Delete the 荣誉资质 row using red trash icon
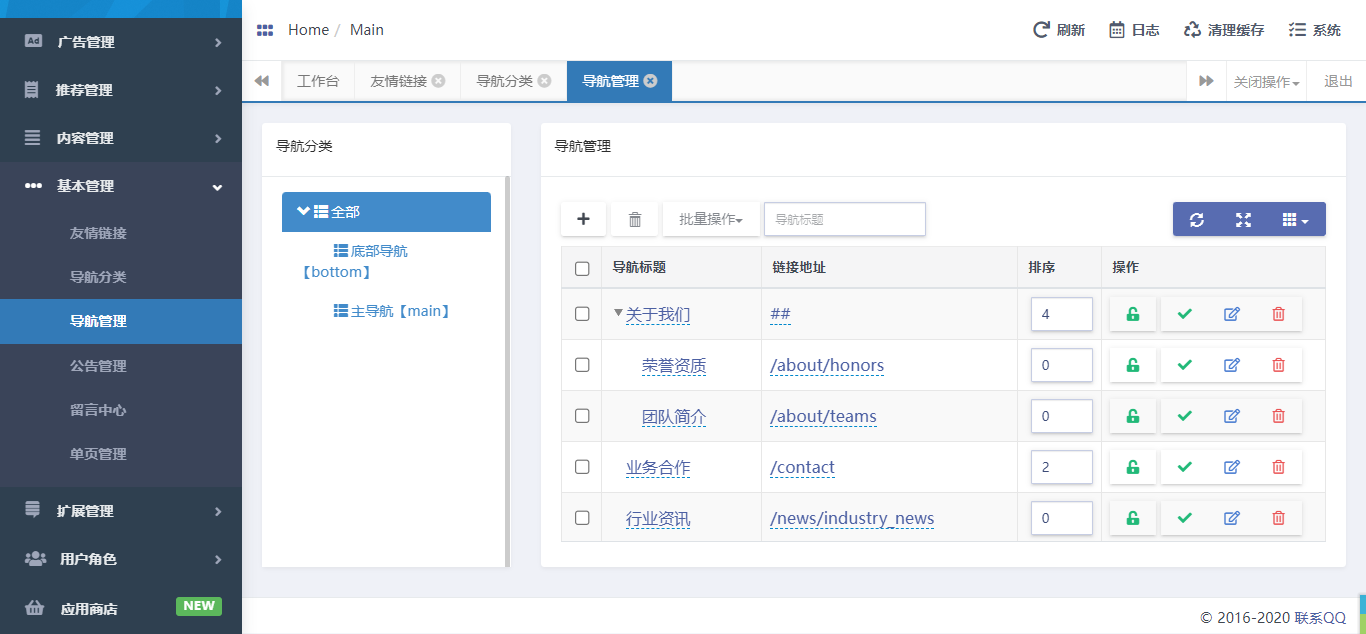The width and height of the screenshot is (1366, 634). pyautogui.click(x=1278, y=365)
